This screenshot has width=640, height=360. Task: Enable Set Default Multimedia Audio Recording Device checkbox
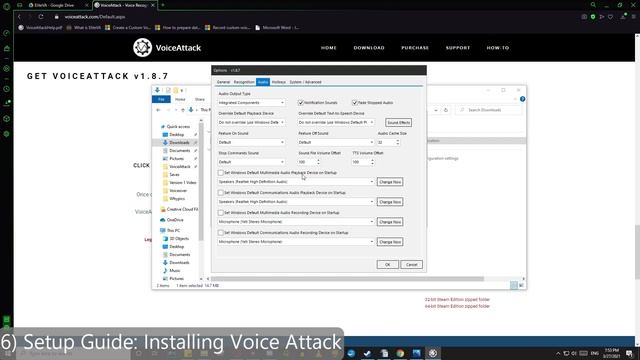[221, 213]
